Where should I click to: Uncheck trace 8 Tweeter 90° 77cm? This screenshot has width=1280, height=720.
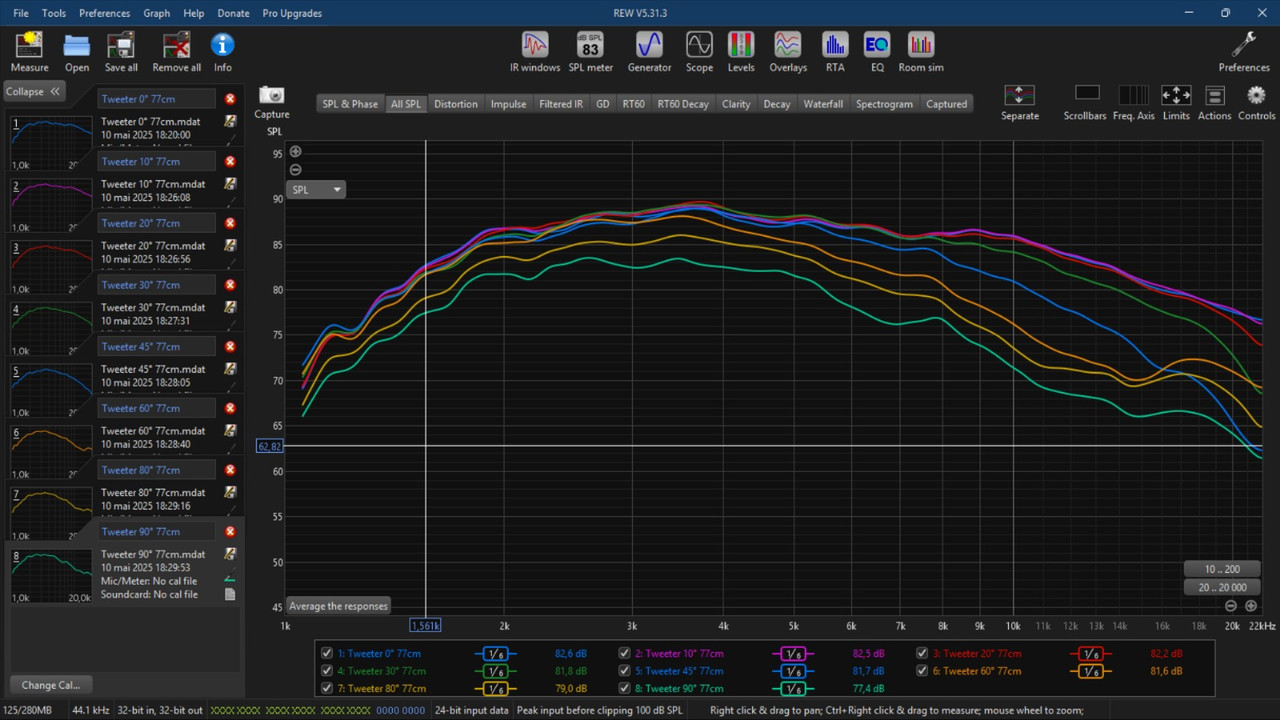pyautogui.click(x=624, y=688)
